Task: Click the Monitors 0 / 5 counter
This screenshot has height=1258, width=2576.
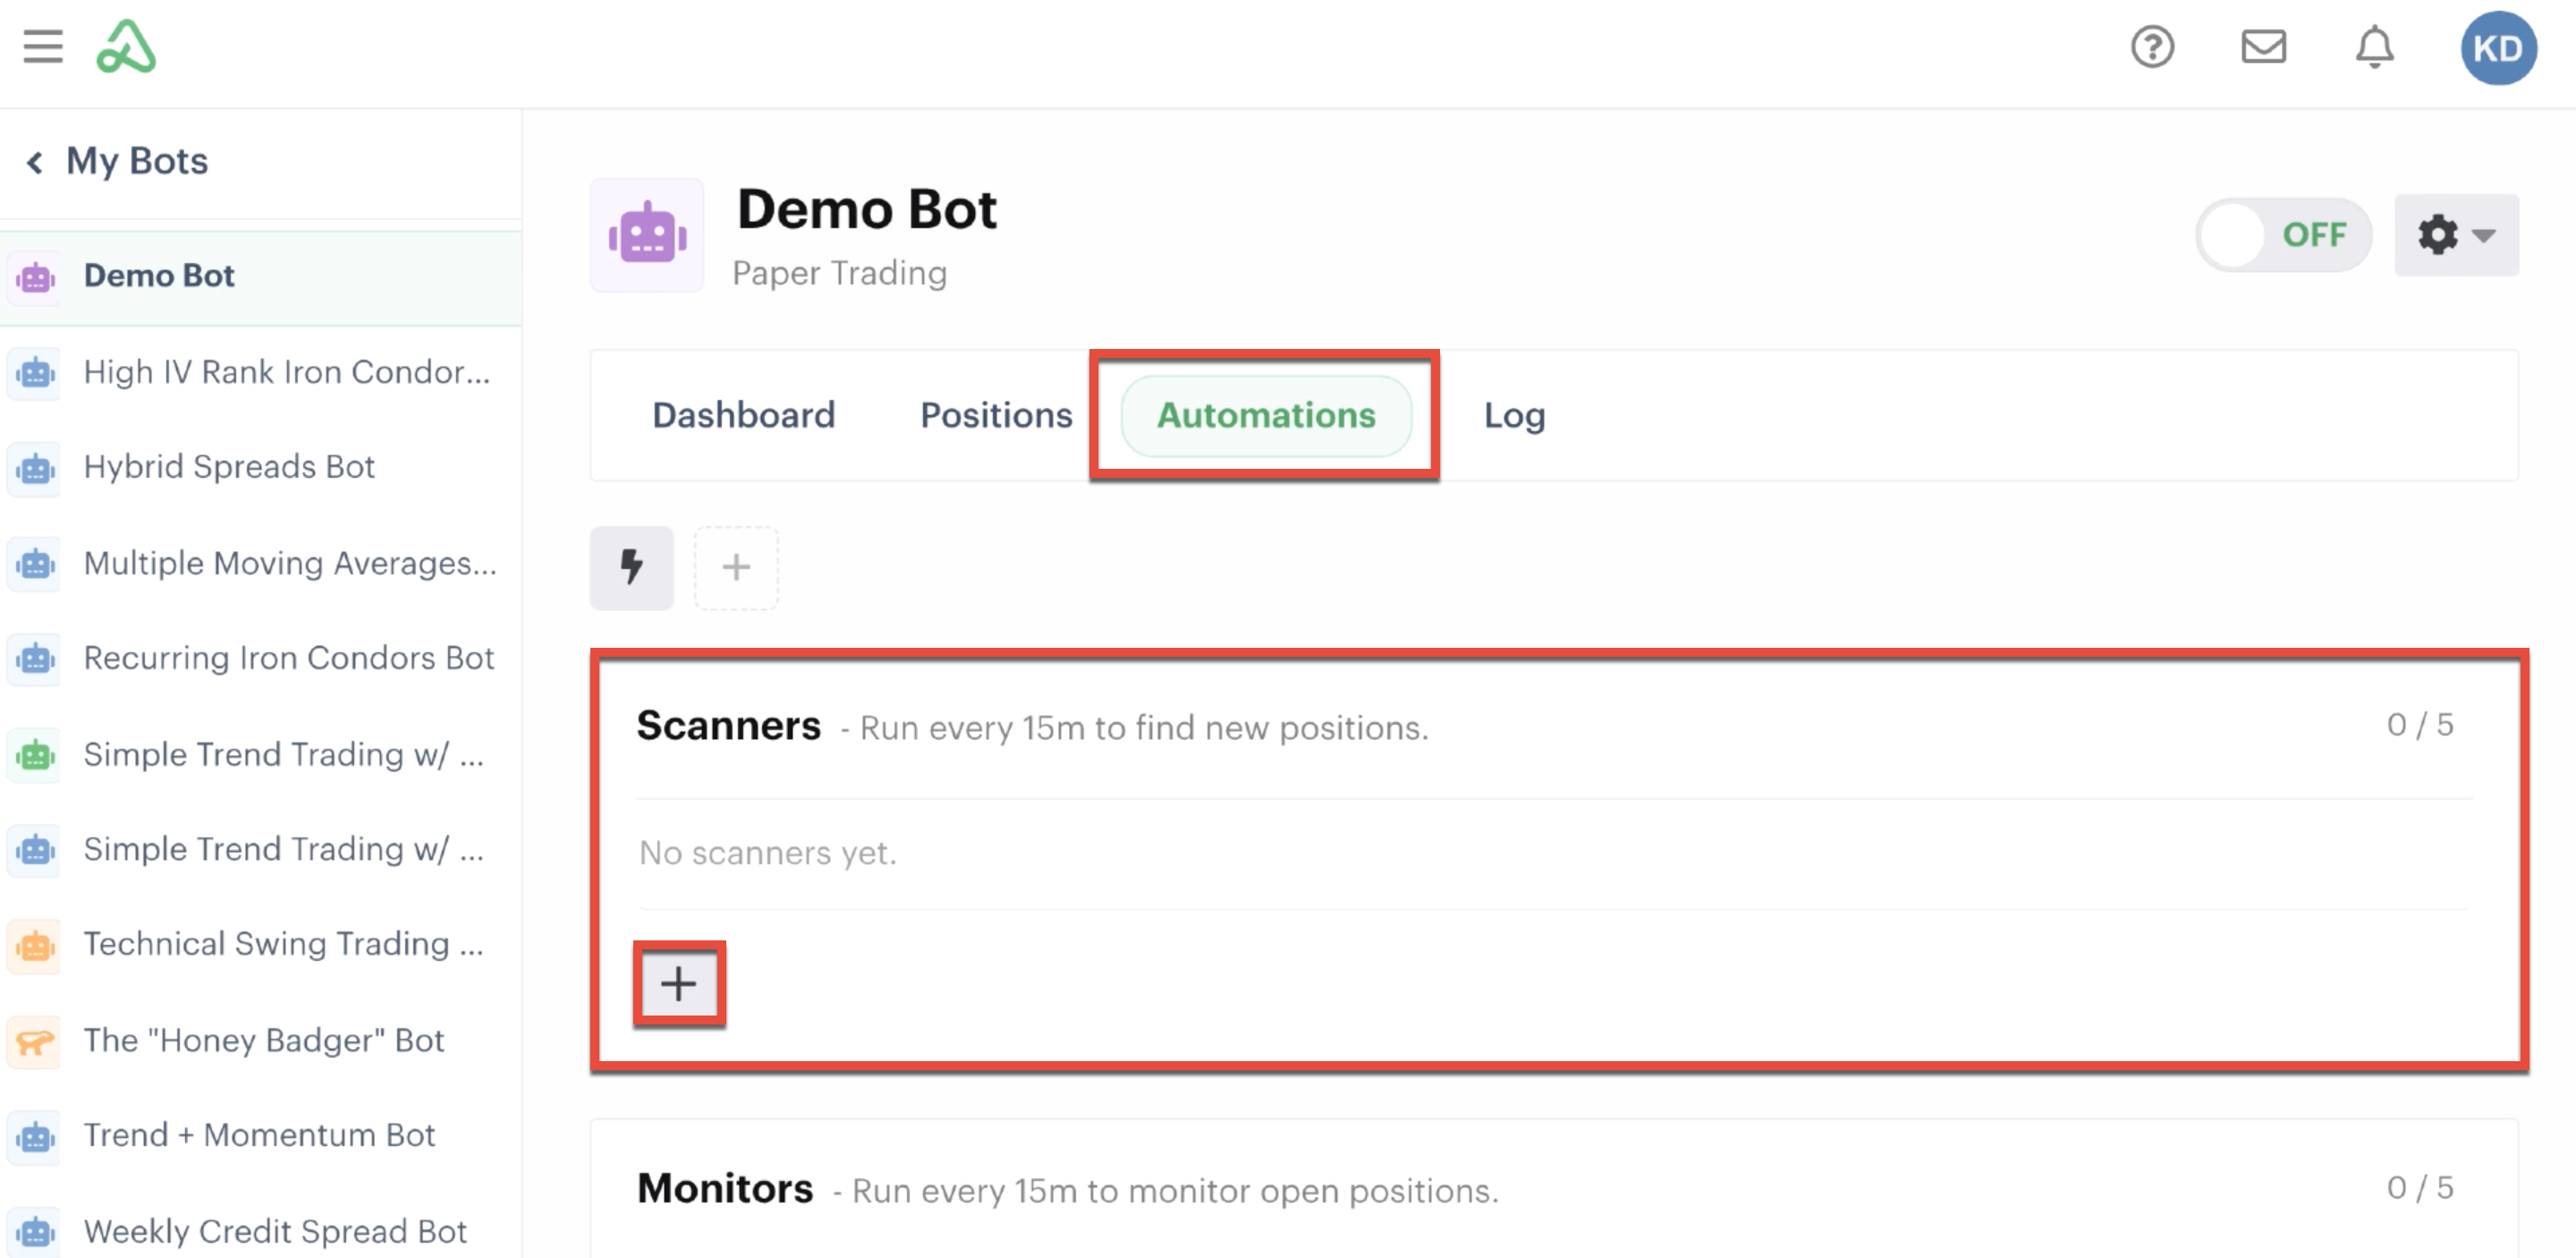Action: 2420,1187
